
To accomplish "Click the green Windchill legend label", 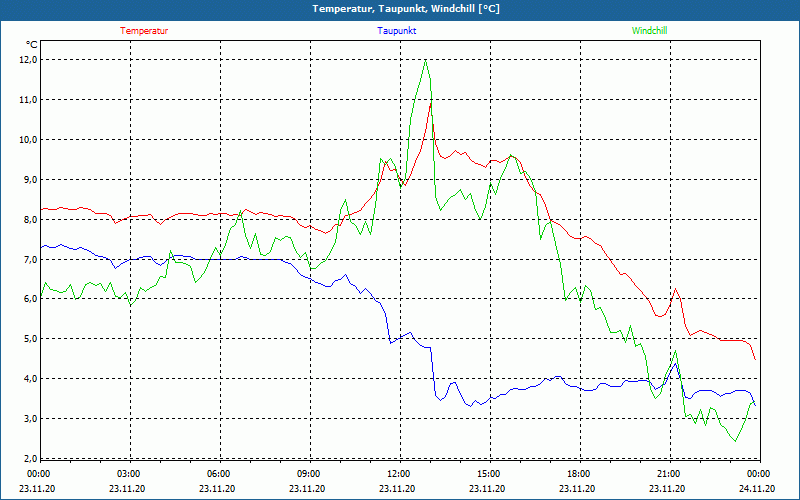I will pos(650,30).
